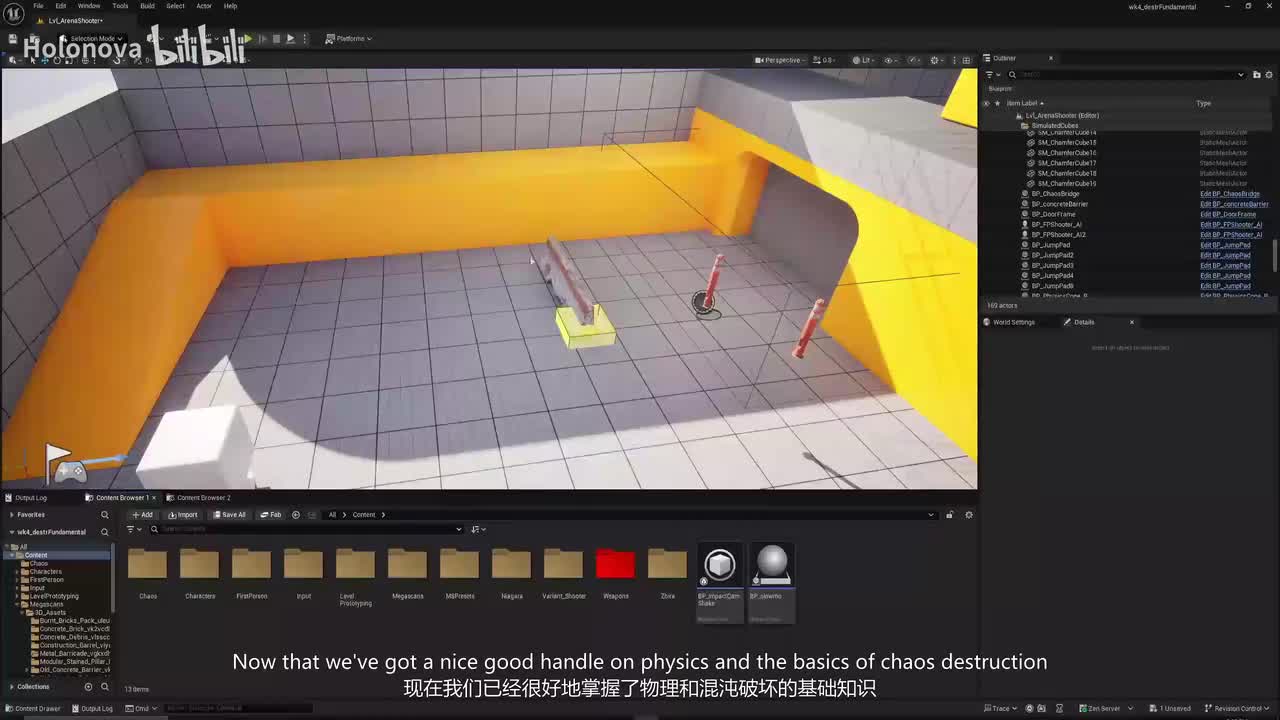Toggle Outliner visibility eye column header
This screenshot has height=720, width=1280.
(x=986, y=103)
